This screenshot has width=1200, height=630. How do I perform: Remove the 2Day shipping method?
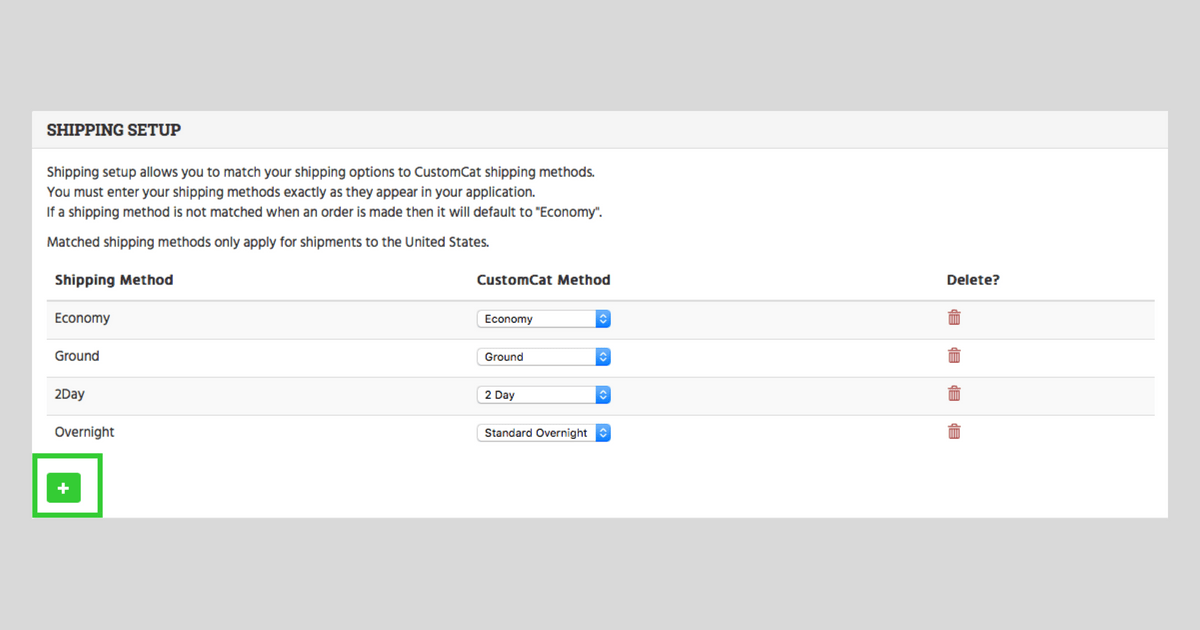954,394
